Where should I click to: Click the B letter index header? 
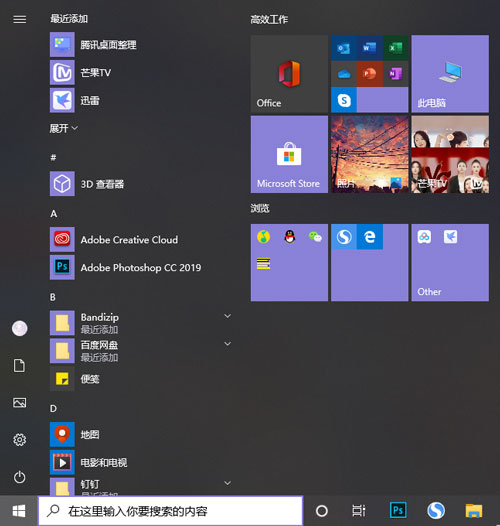click(x=53, y=297)
